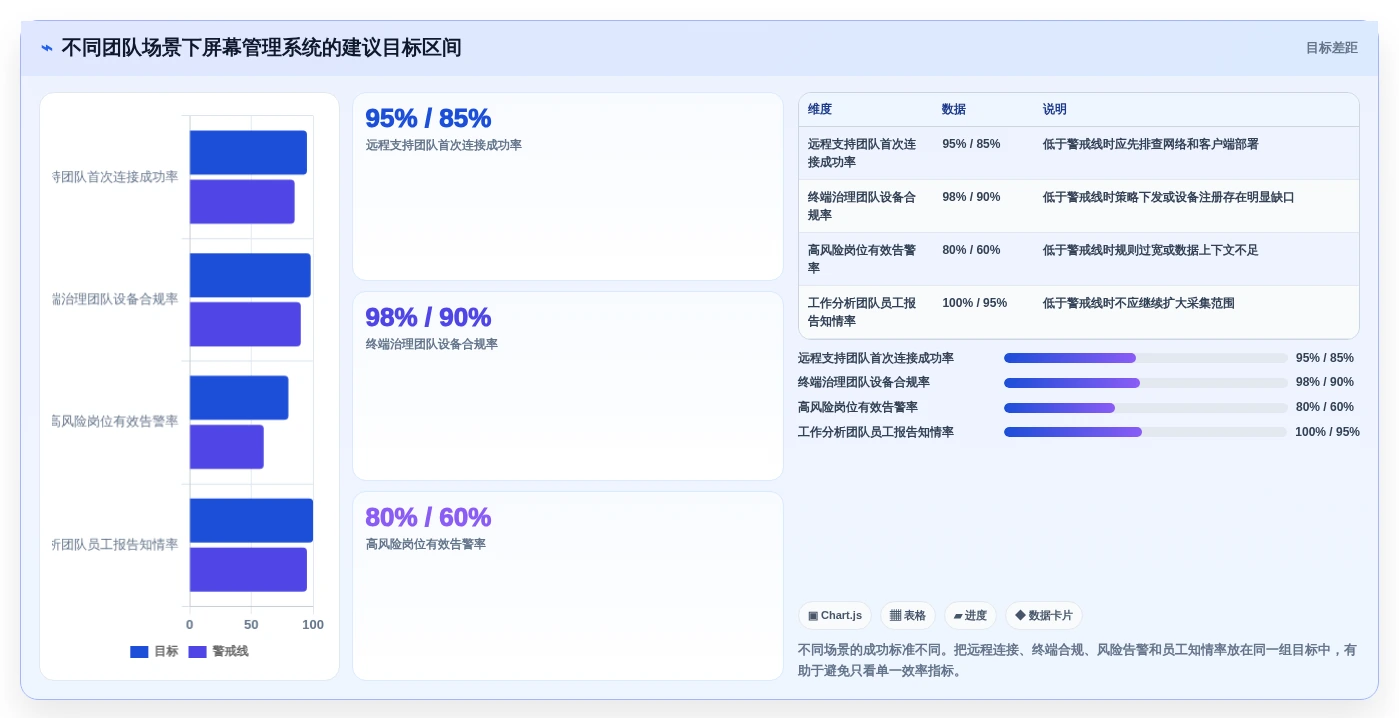The image size is (1399, 718).
Task: Select the 数据卡片 tag chip
Action: coord(1044,616)
